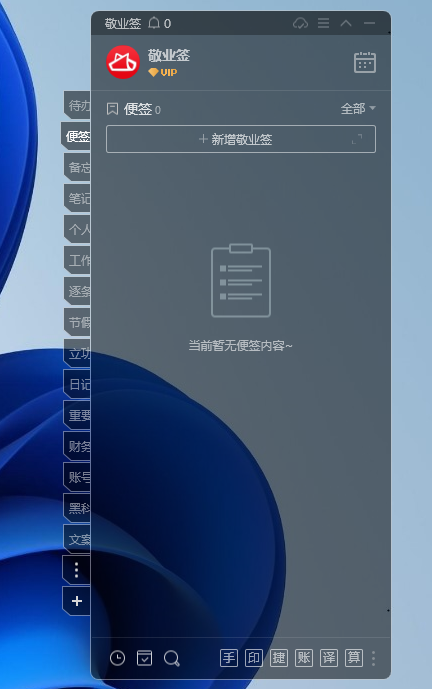Open the clock reminder icon in the bottom bar

(x=117, y=658)
